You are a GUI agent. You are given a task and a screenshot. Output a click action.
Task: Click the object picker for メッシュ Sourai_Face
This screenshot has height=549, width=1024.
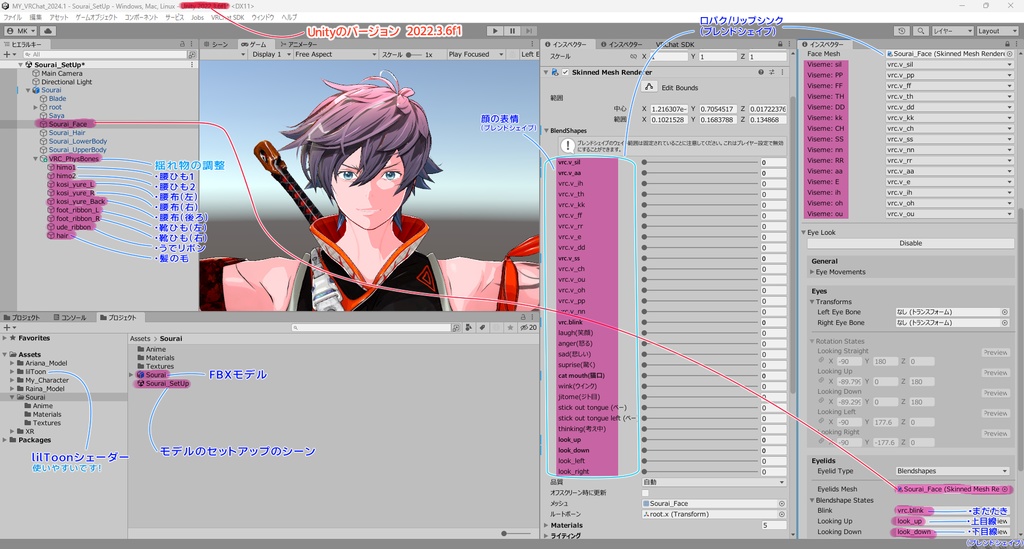(x=782, y=504)
